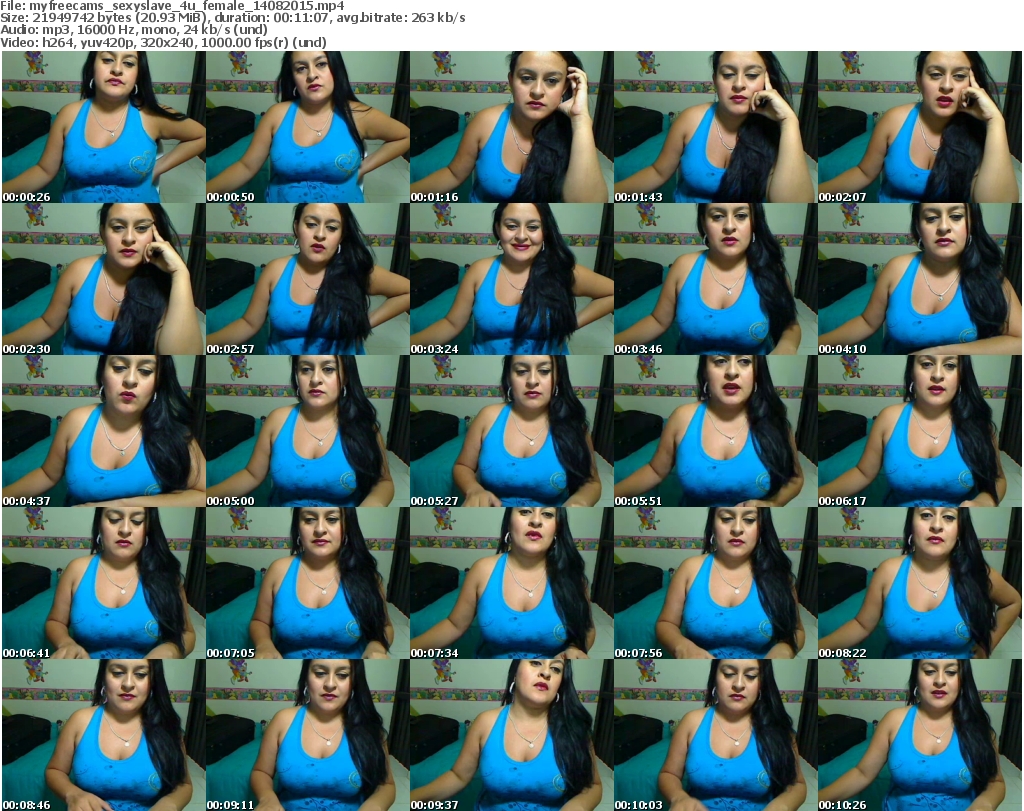Screen dimensions: 1024x811
Task: Choose the frame timestamped 00:07:05
Action: 308,583
